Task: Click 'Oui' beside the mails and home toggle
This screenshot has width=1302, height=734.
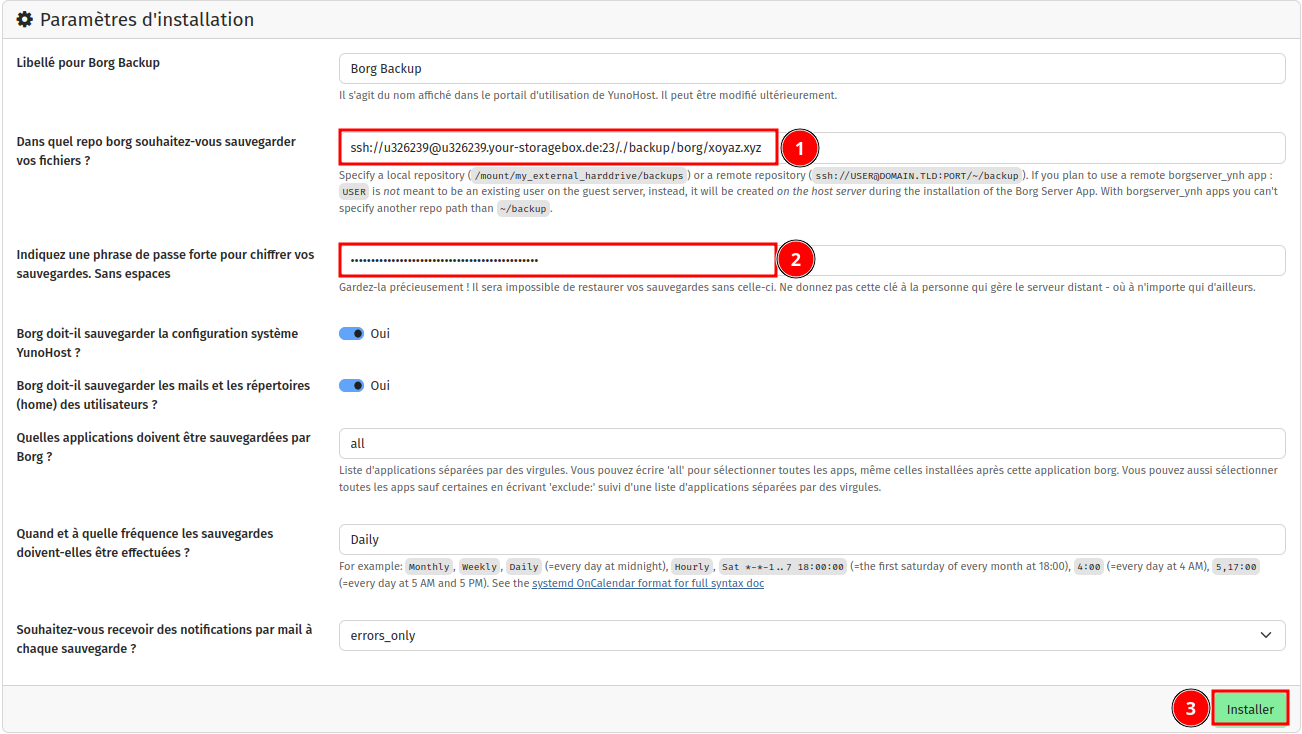Action: tap(380, 386)
